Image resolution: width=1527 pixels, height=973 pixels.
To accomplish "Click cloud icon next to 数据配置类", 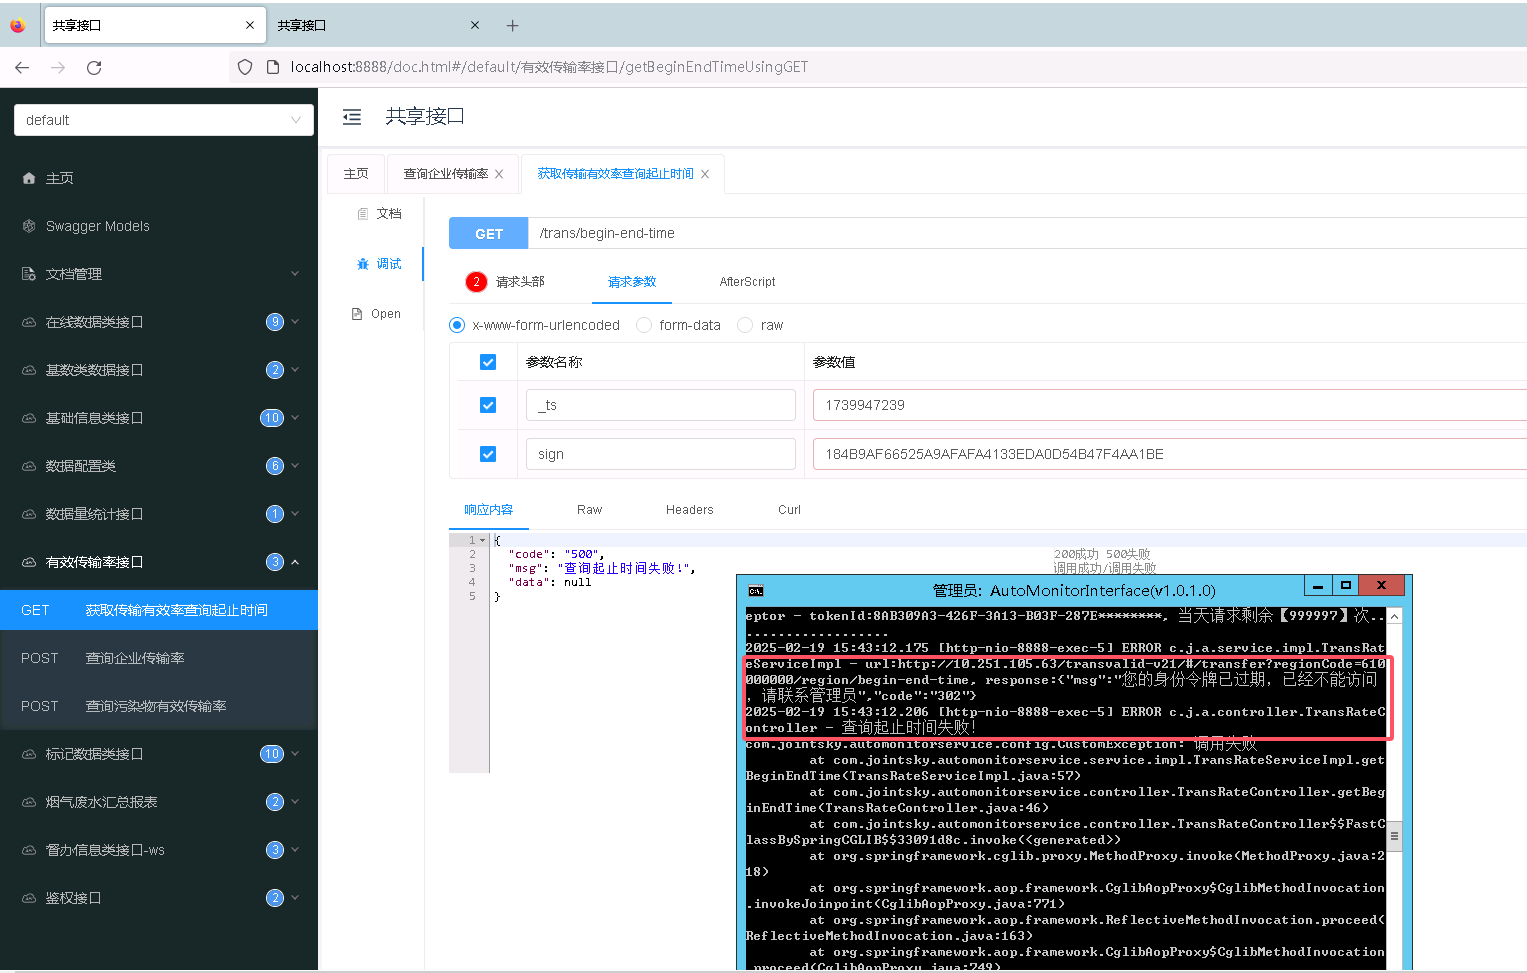I will coord(28,466).
